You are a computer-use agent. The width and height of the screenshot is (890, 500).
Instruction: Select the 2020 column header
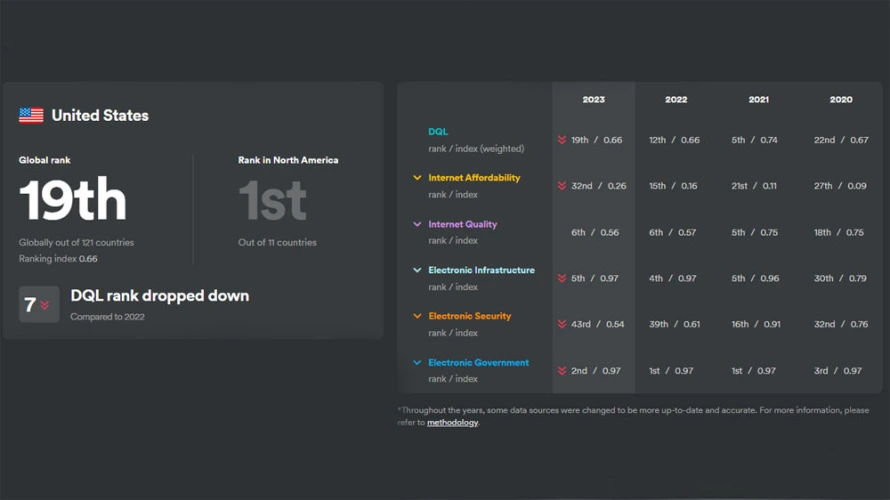[x=840, y=100]
